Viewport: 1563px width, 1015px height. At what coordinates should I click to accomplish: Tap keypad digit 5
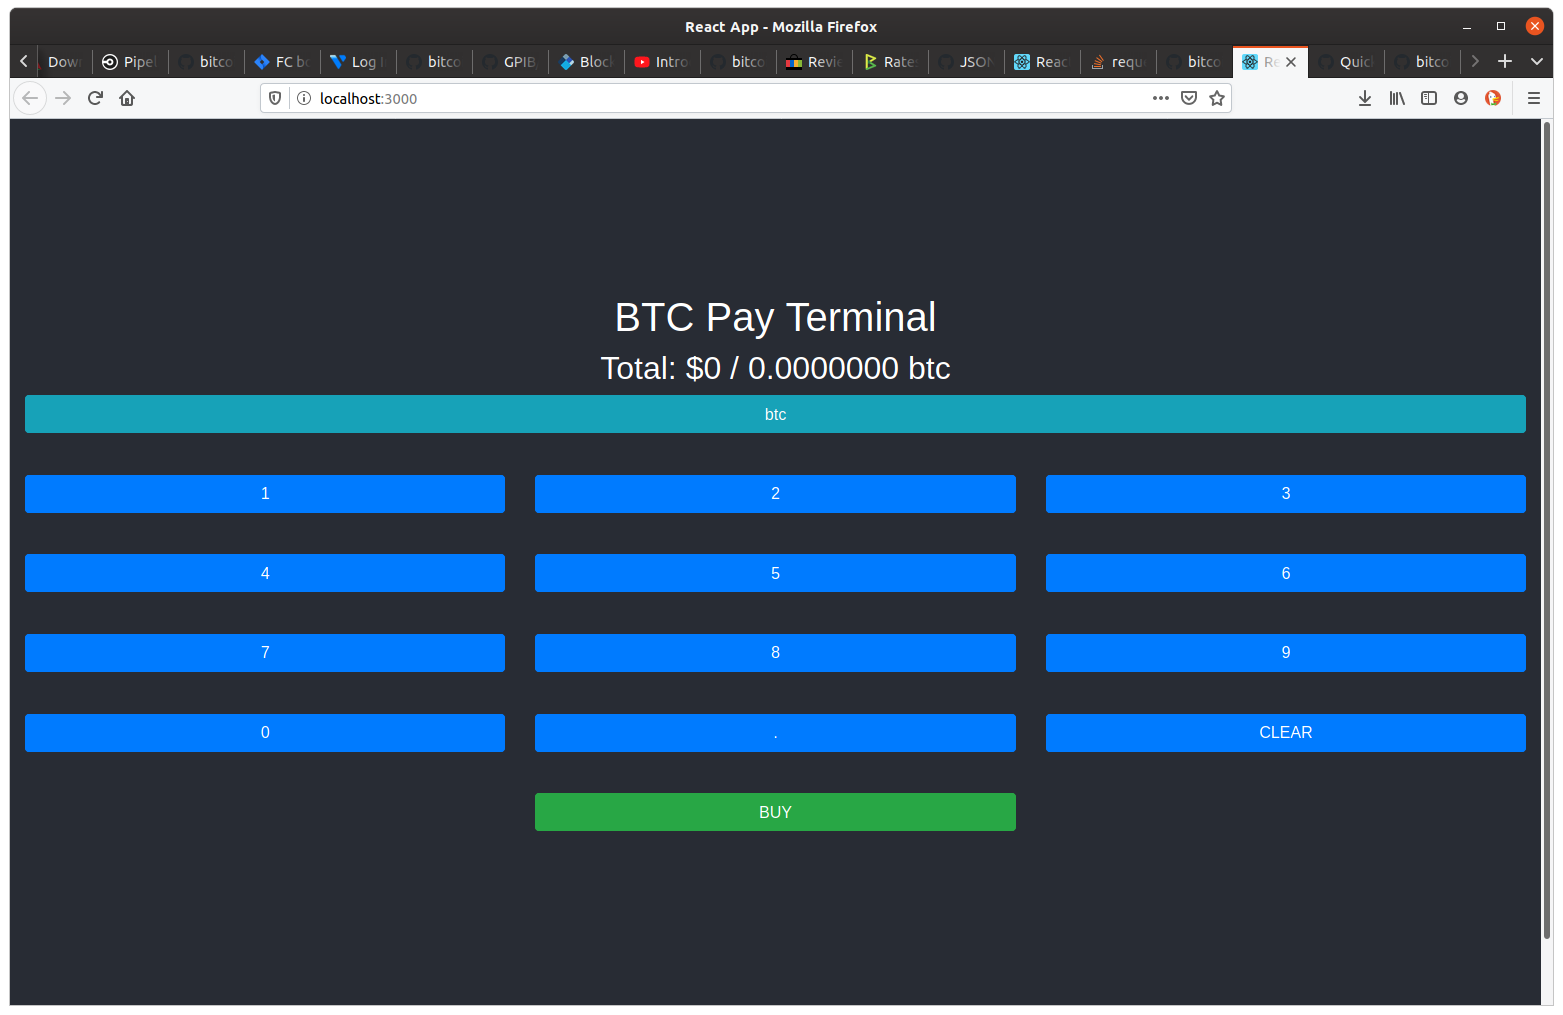point(775,573)
